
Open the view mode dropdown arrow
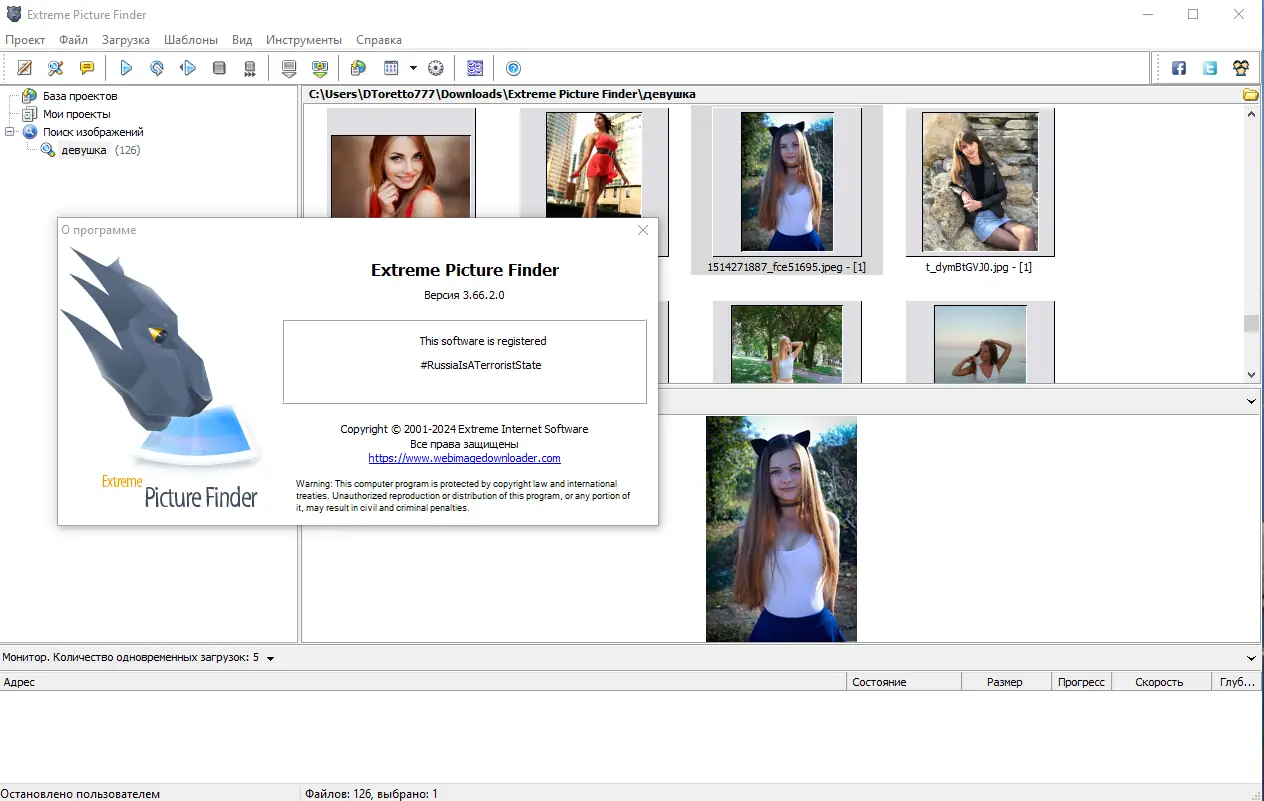(413, 68)
